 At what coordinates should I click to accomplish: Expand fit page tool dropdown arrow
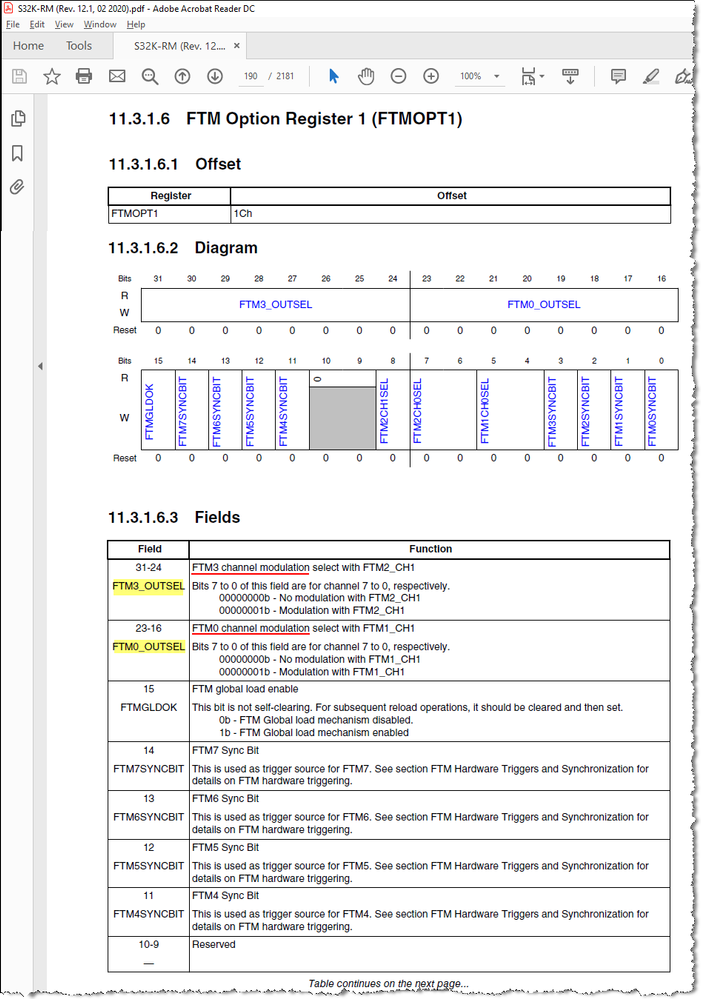(542, 76)
